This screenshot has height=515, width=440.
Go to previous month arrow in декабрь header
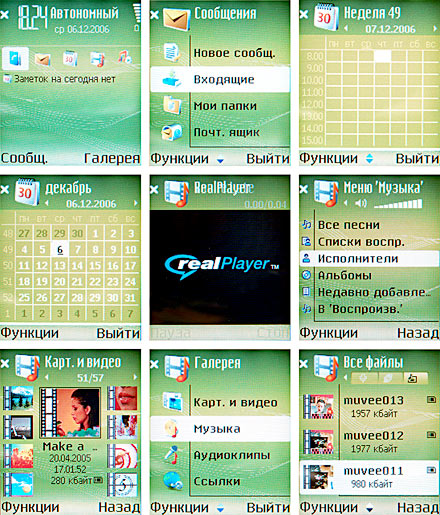click(x=47, y=203)
